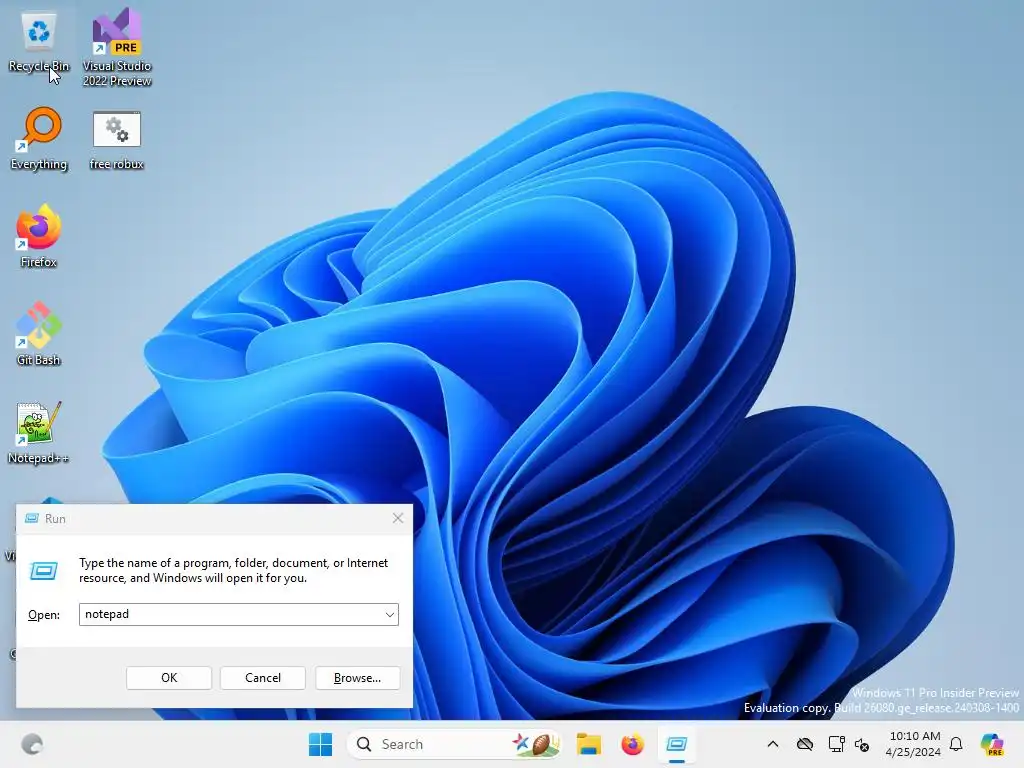Screen dimensions: 1024x768
Task: Select the Recycle Bin desktop icon
Action: [39, 42]
